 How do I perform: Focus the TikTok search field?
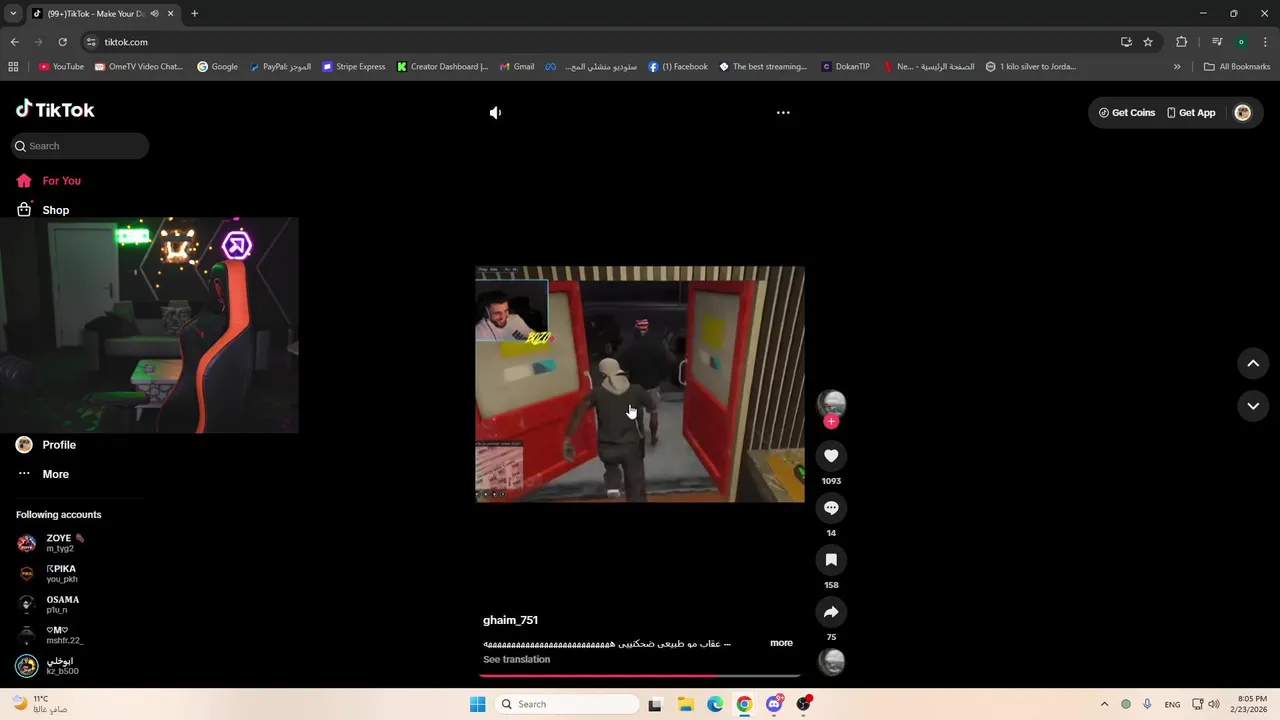[80, 146]
